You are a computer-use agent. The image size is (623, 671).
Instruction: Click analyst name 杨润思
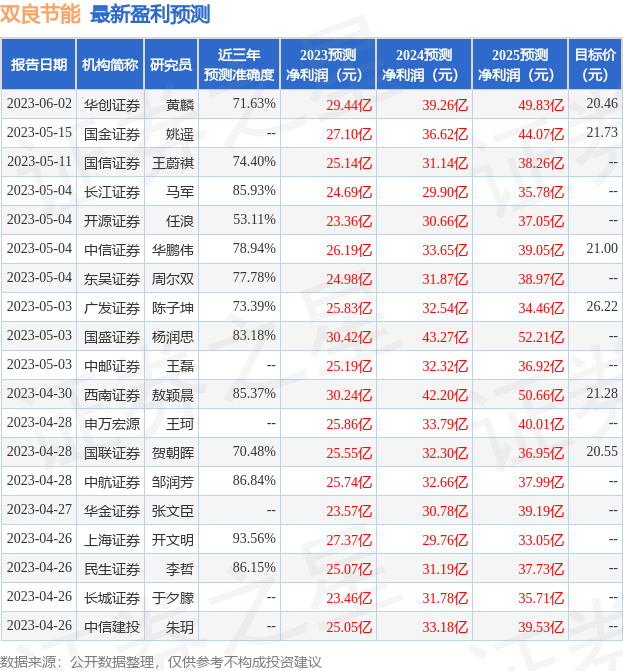click(x=173, y=337)
